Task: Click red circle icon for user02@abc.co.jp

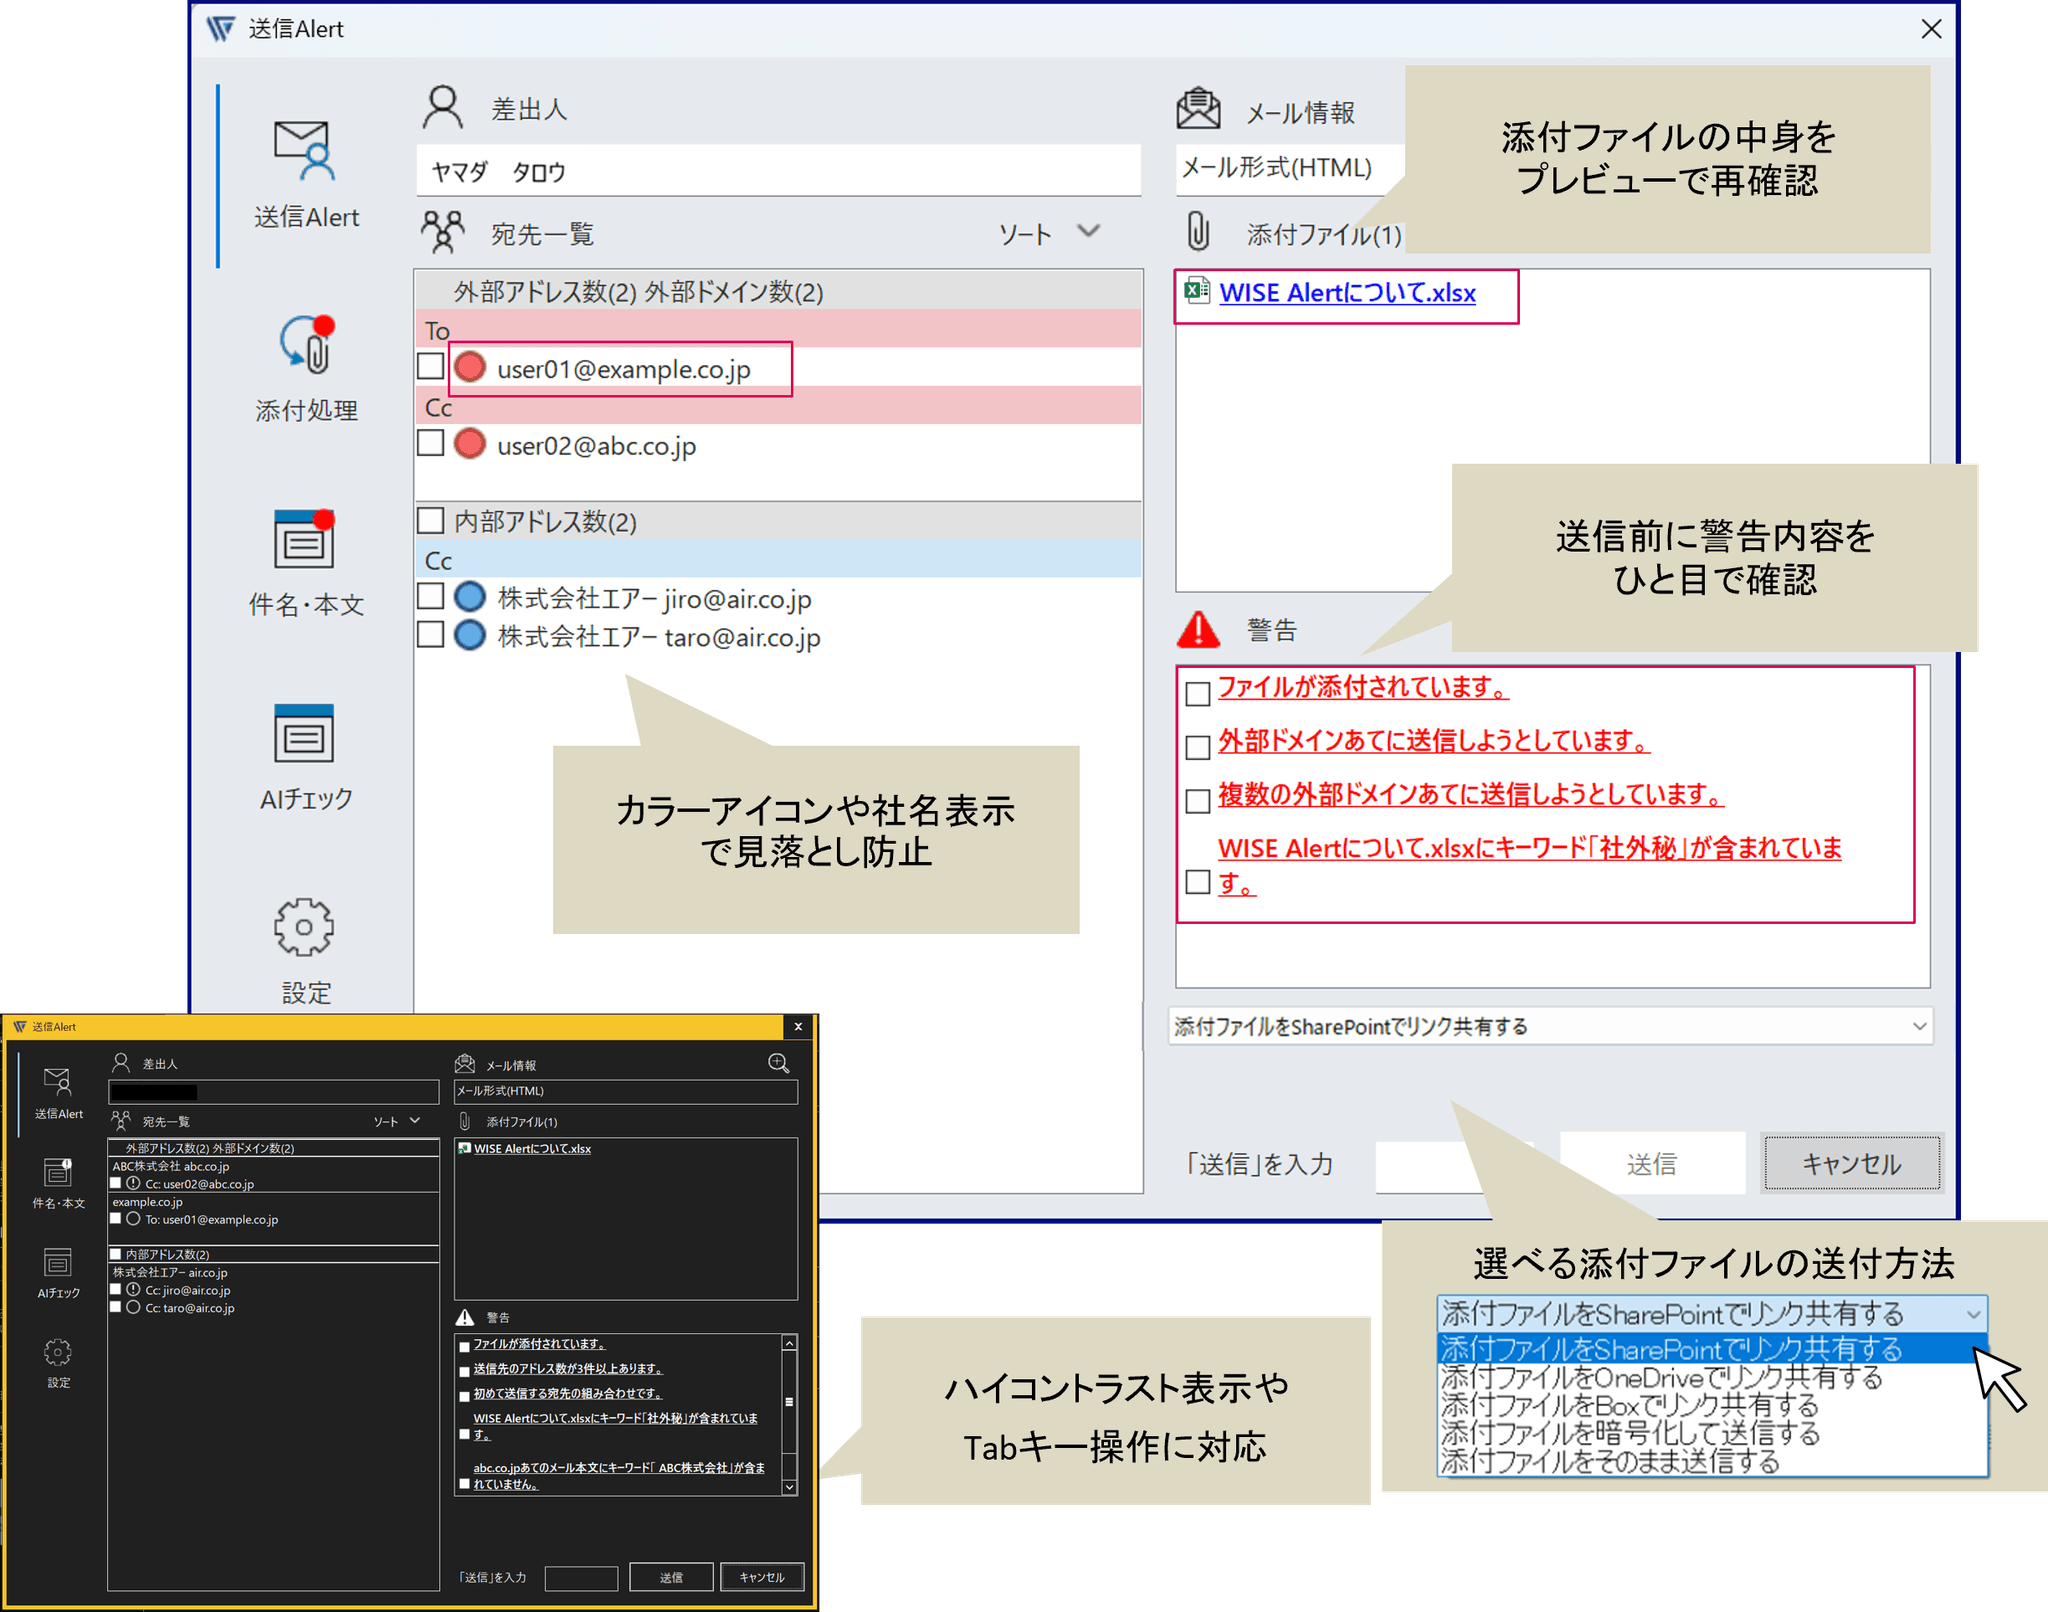Action: pyautogui.click(x=470, y=444)
